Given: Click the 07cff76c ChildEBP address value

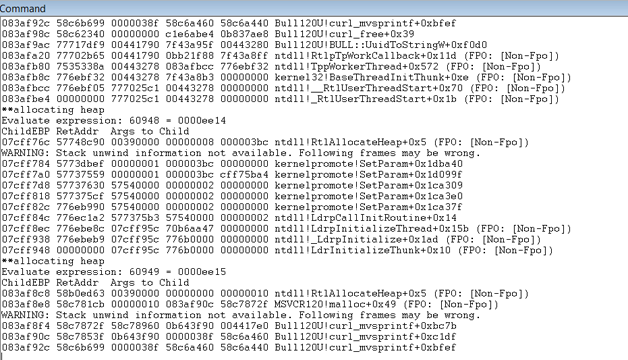Looking at the screenshot, I should pyautogui.click(x=26, y=142).
